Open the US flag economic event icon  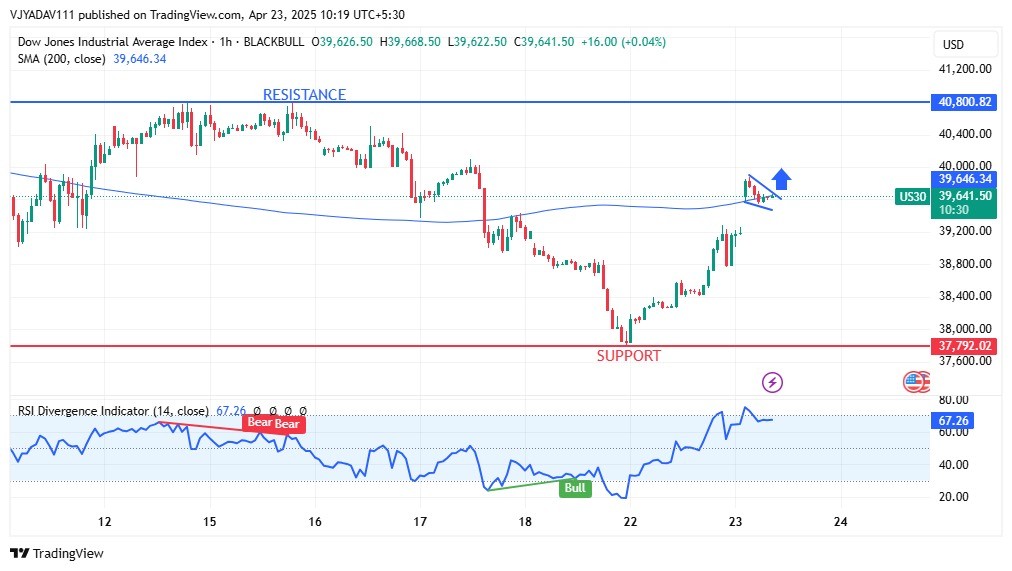pos(914,381)
